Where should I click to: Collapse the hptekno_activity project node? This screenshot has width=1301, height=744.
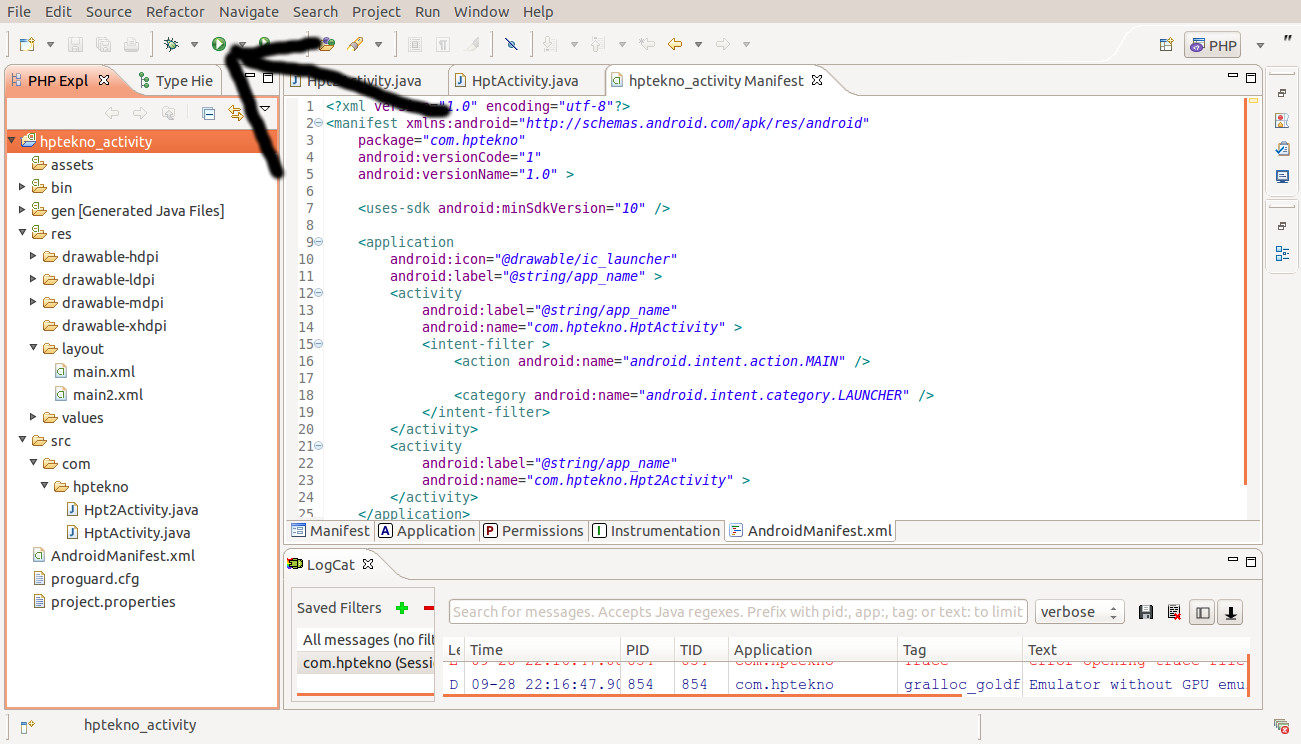point(12,141)
